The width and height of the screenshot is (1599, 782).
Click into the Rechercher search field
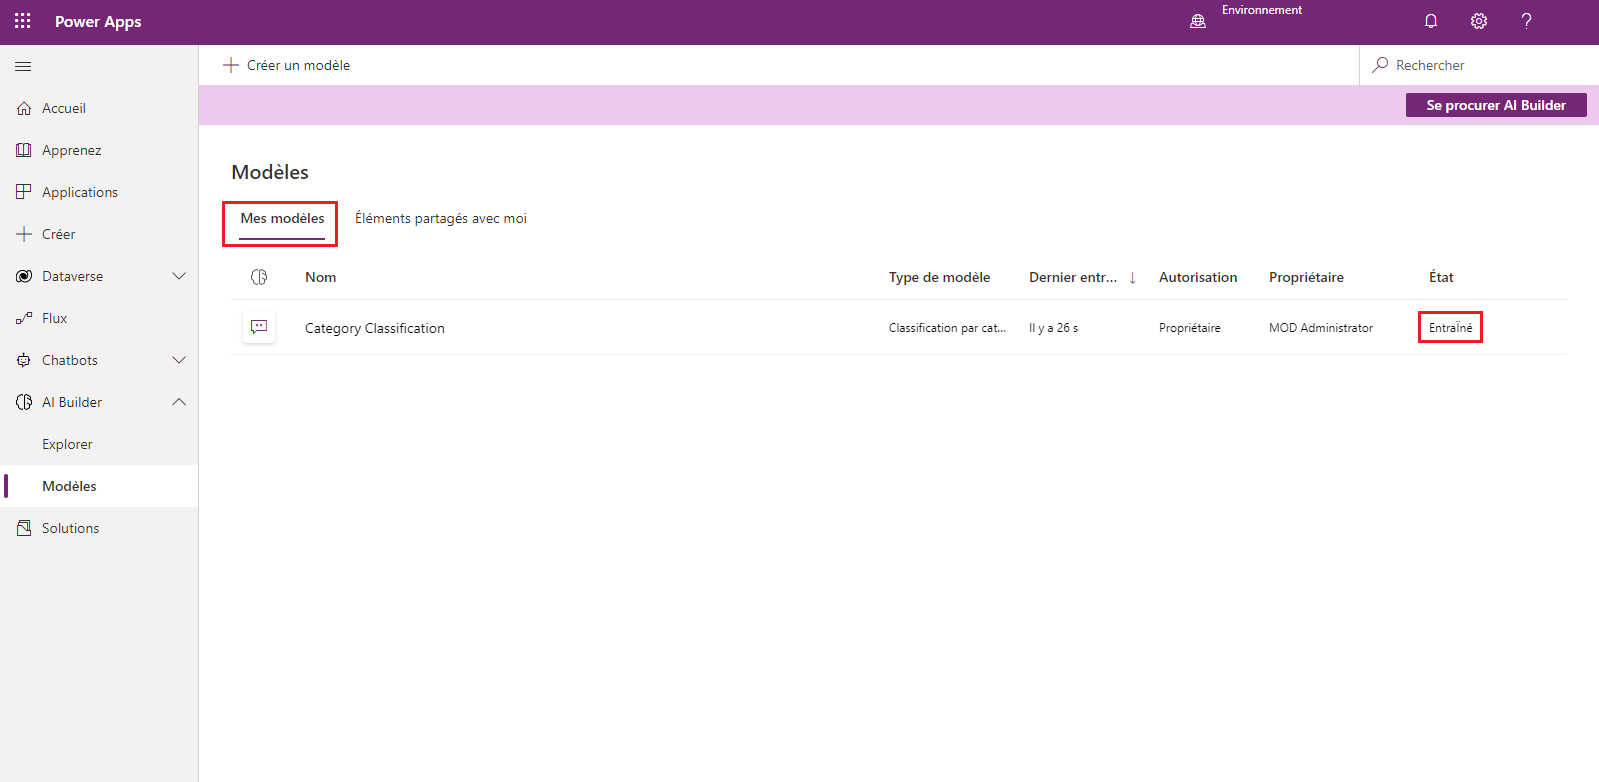(x=1480, y=65)
